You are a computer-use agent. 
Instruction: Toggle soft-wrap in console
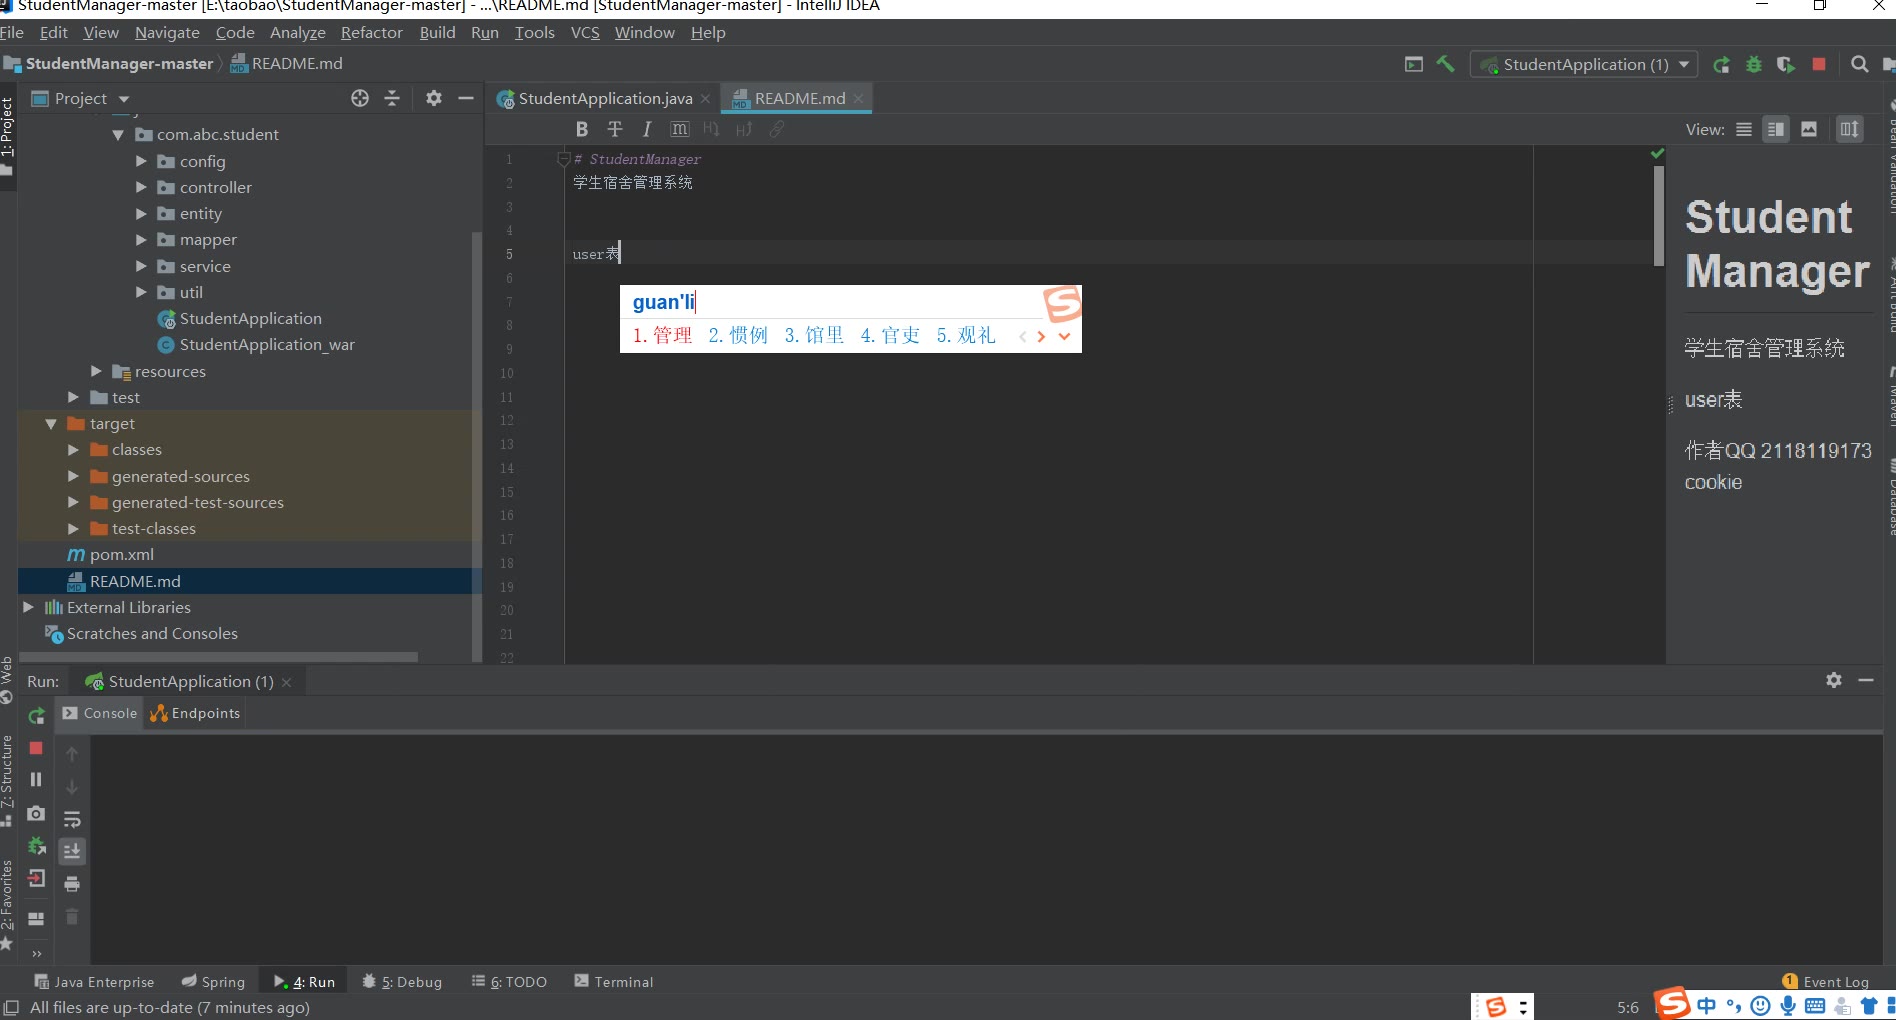click(x=72, y=820)
